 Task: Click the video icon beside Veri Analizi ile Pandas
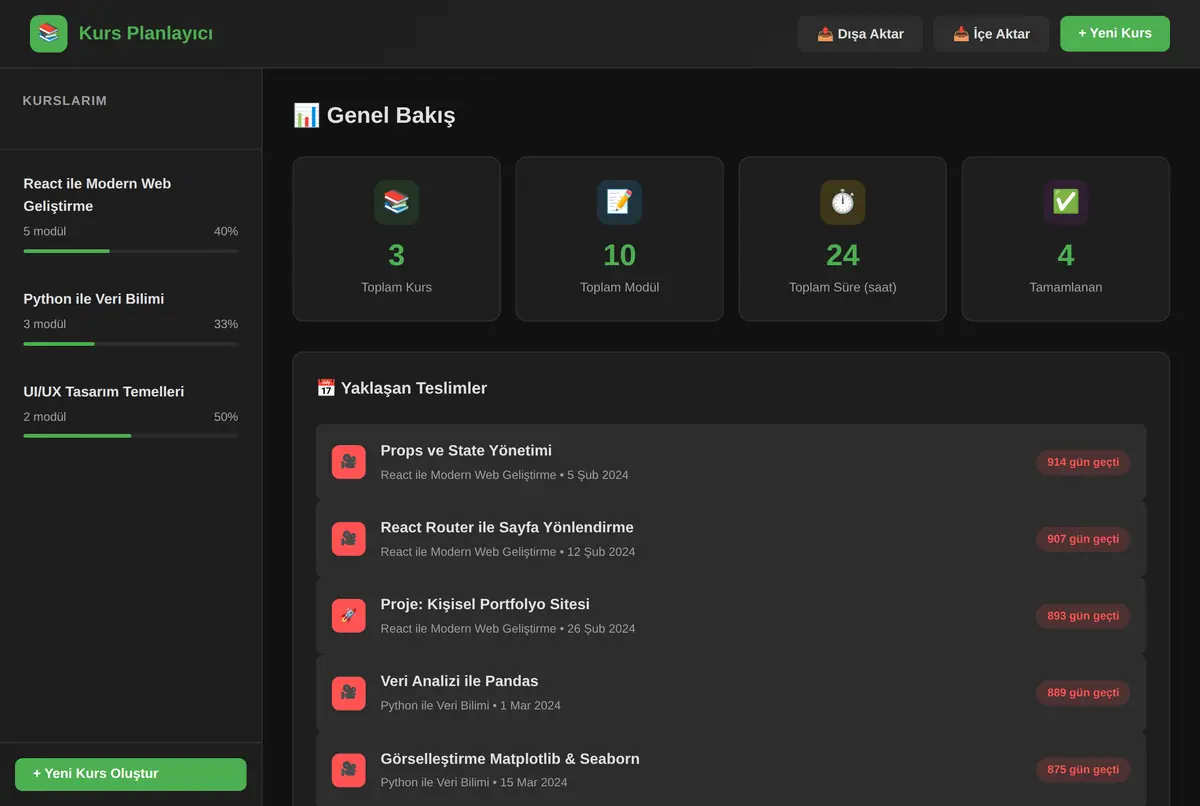pyautogui.click(x=349, y=692)
